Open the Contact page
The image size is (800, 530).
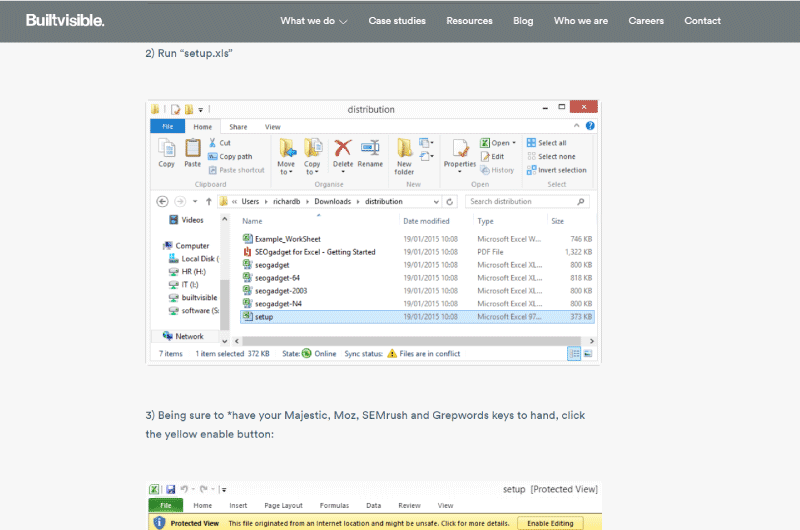point(703,21)
